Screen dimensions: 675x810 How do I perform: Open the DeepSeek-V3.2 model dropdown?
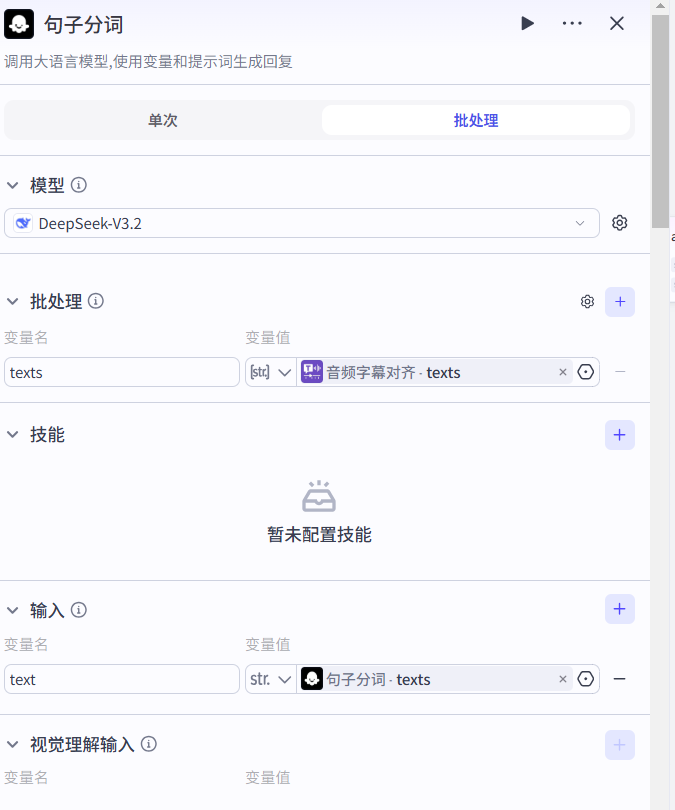click(x=302, y=223)
